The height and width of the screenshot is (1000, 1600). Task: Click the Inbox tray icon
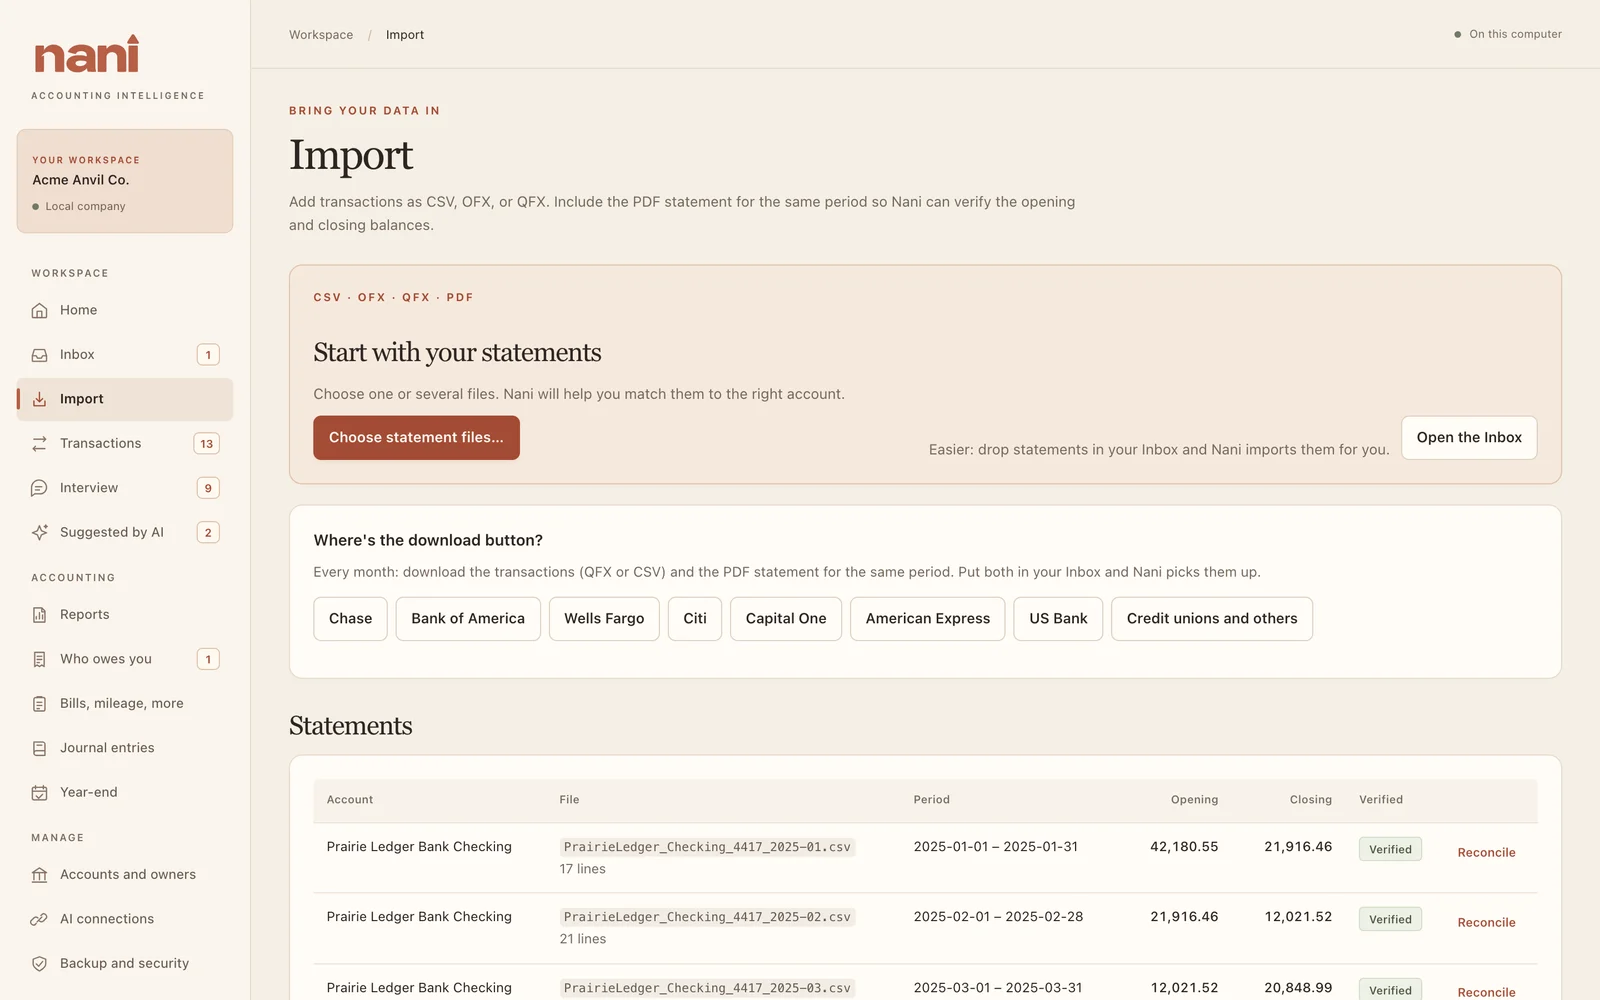click(39, 355)
